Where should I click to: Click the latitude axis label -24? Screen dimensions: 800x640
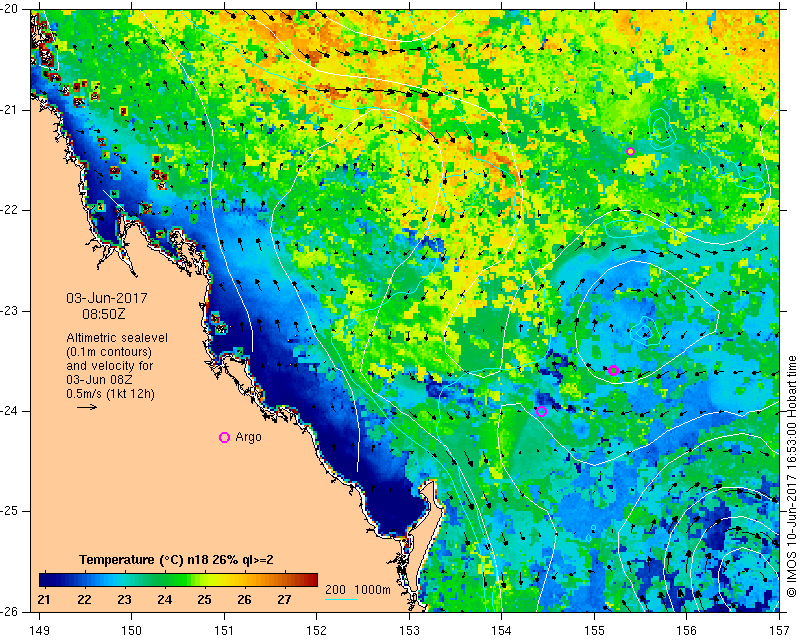click(9, 411)
